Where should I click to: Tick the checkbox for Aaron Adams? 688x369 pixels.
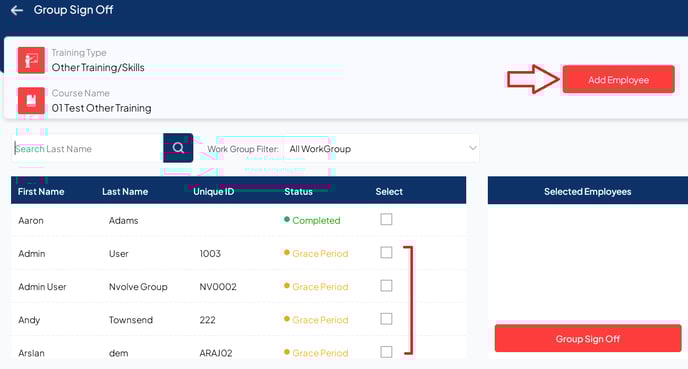[386, 219]
